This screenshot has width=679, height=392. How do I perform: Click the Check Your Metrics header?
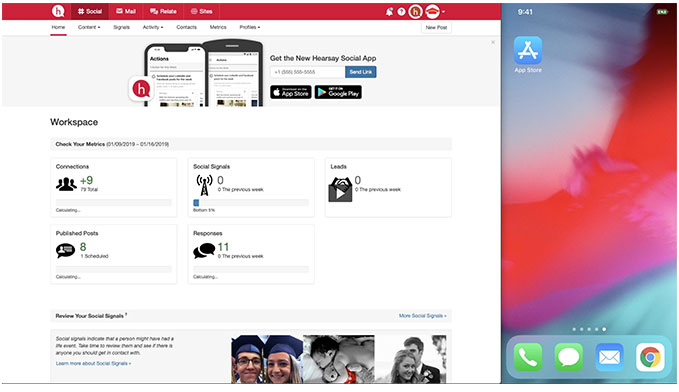[x=251, y=144]
